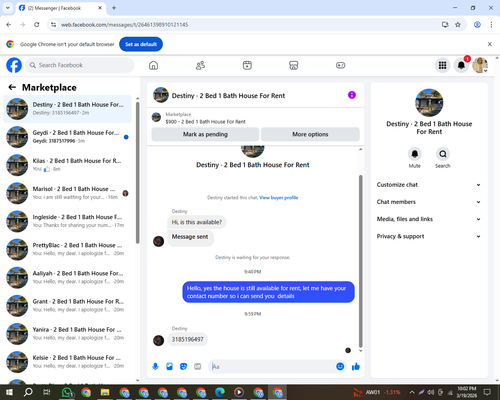
Task: Click Set as default button
Action: tap(141, 44)
